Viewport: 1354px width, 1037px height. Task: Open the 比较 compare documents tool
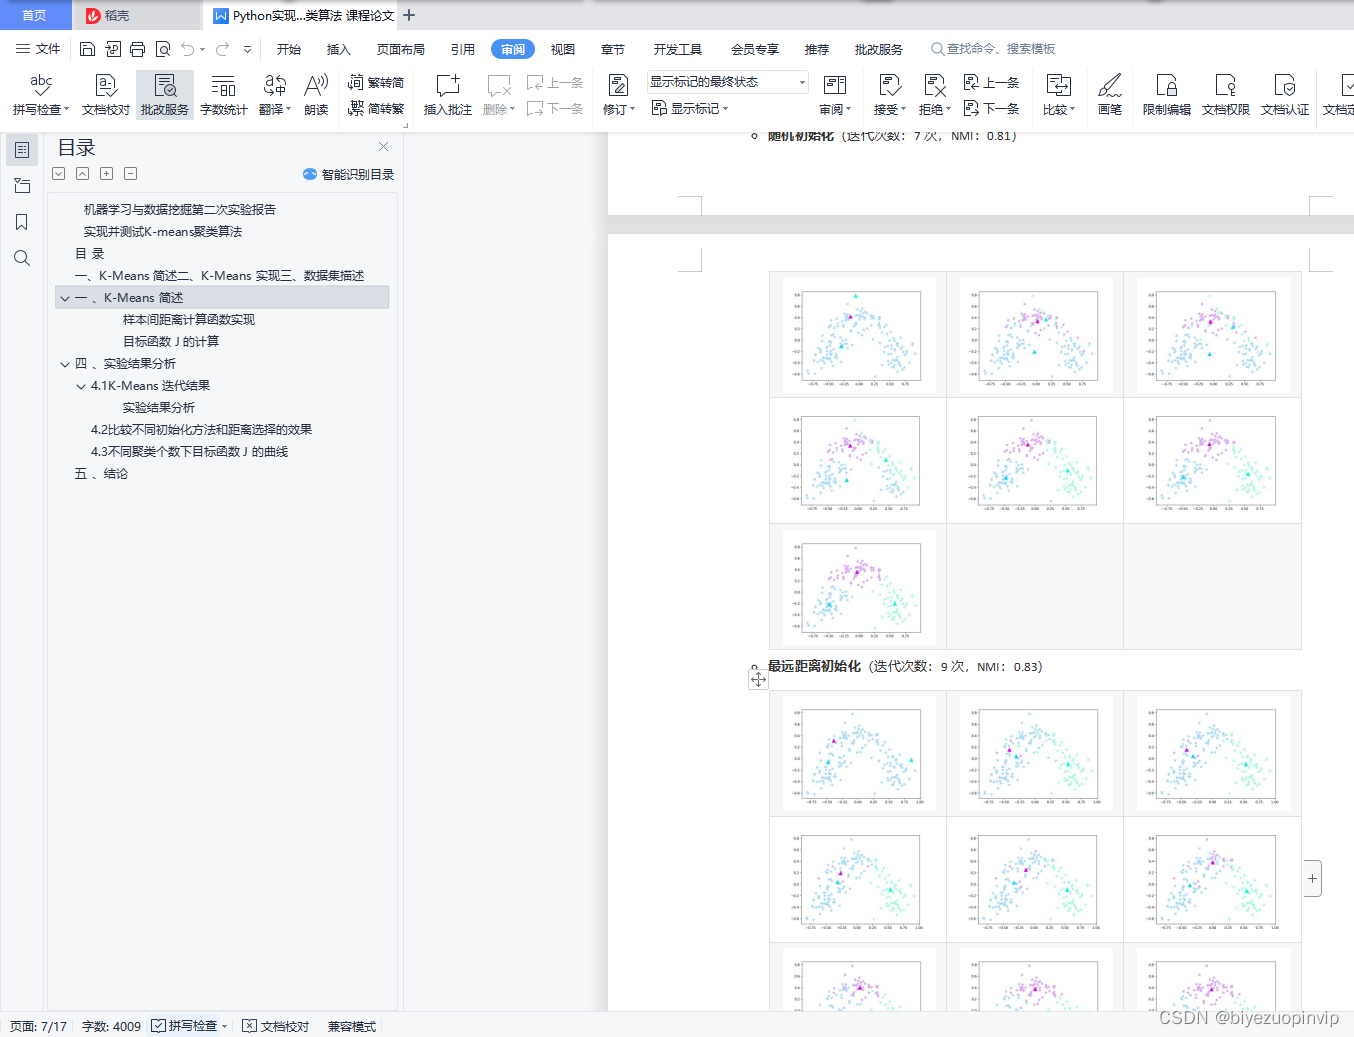1059,95
